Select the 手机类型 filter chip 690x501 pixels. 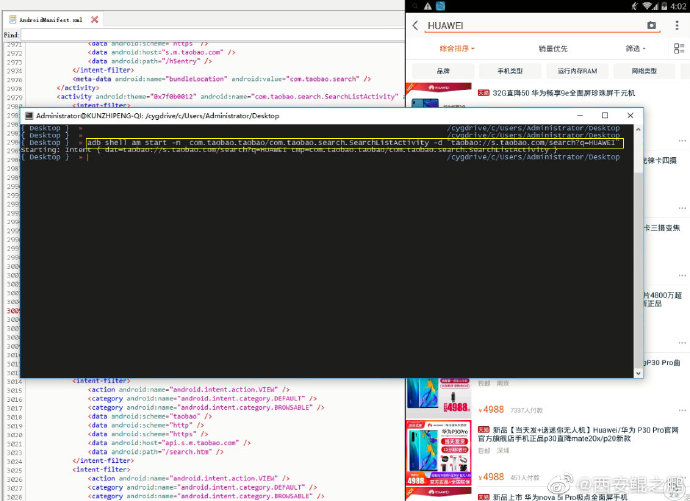click(510, 71)
